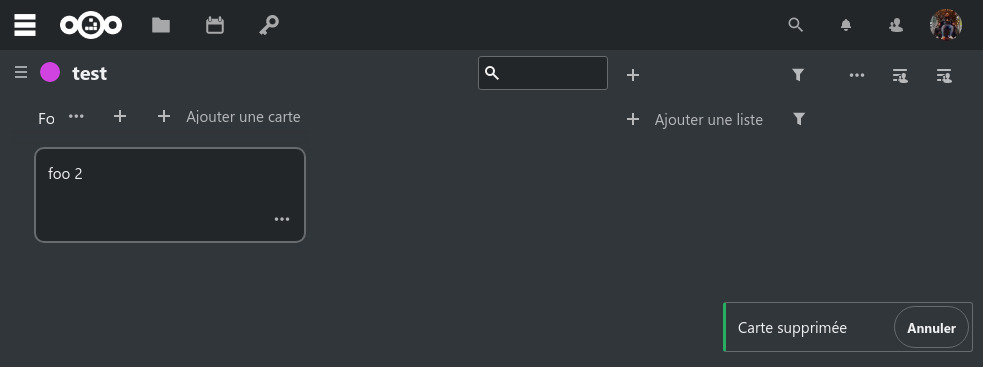The height and width of the screenshot is (367, 983).
Task: Click the plus next to the search field
Action: [x=633, y=75]
